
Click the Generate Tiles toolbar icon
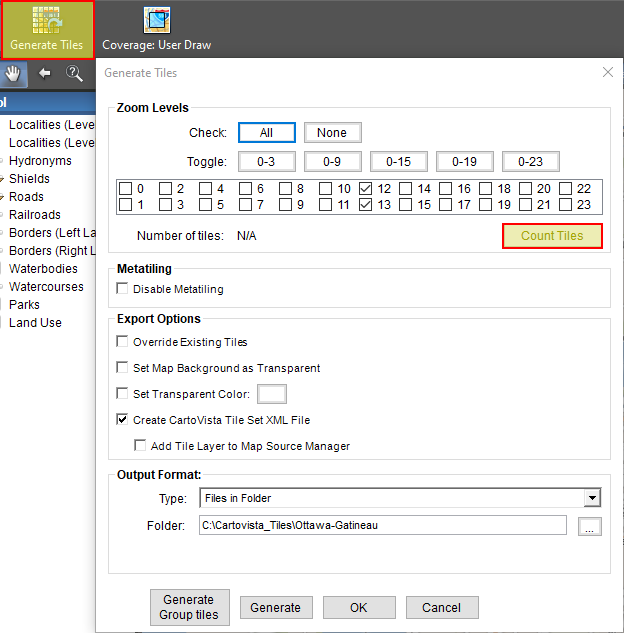tap(47, 30)
